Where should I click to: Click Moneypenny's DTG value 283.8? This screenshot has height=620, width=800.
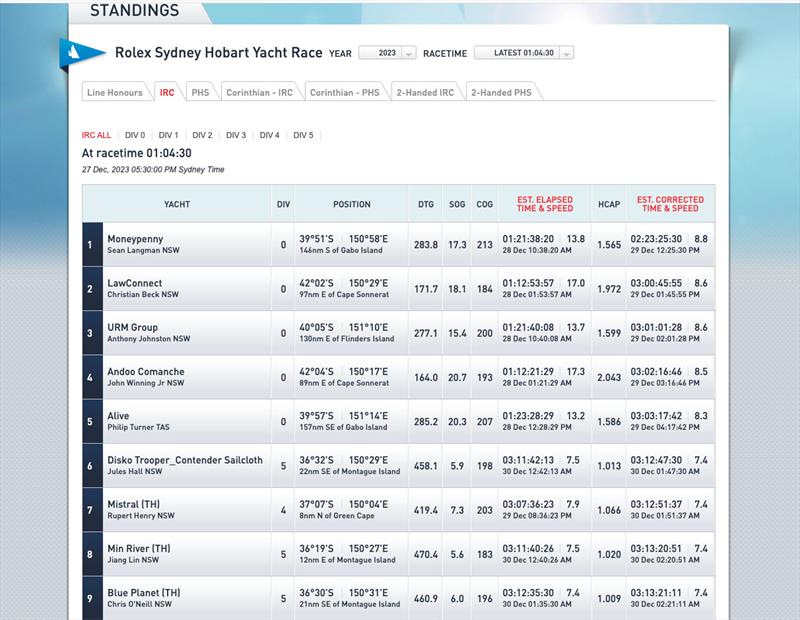pos(426,245)
